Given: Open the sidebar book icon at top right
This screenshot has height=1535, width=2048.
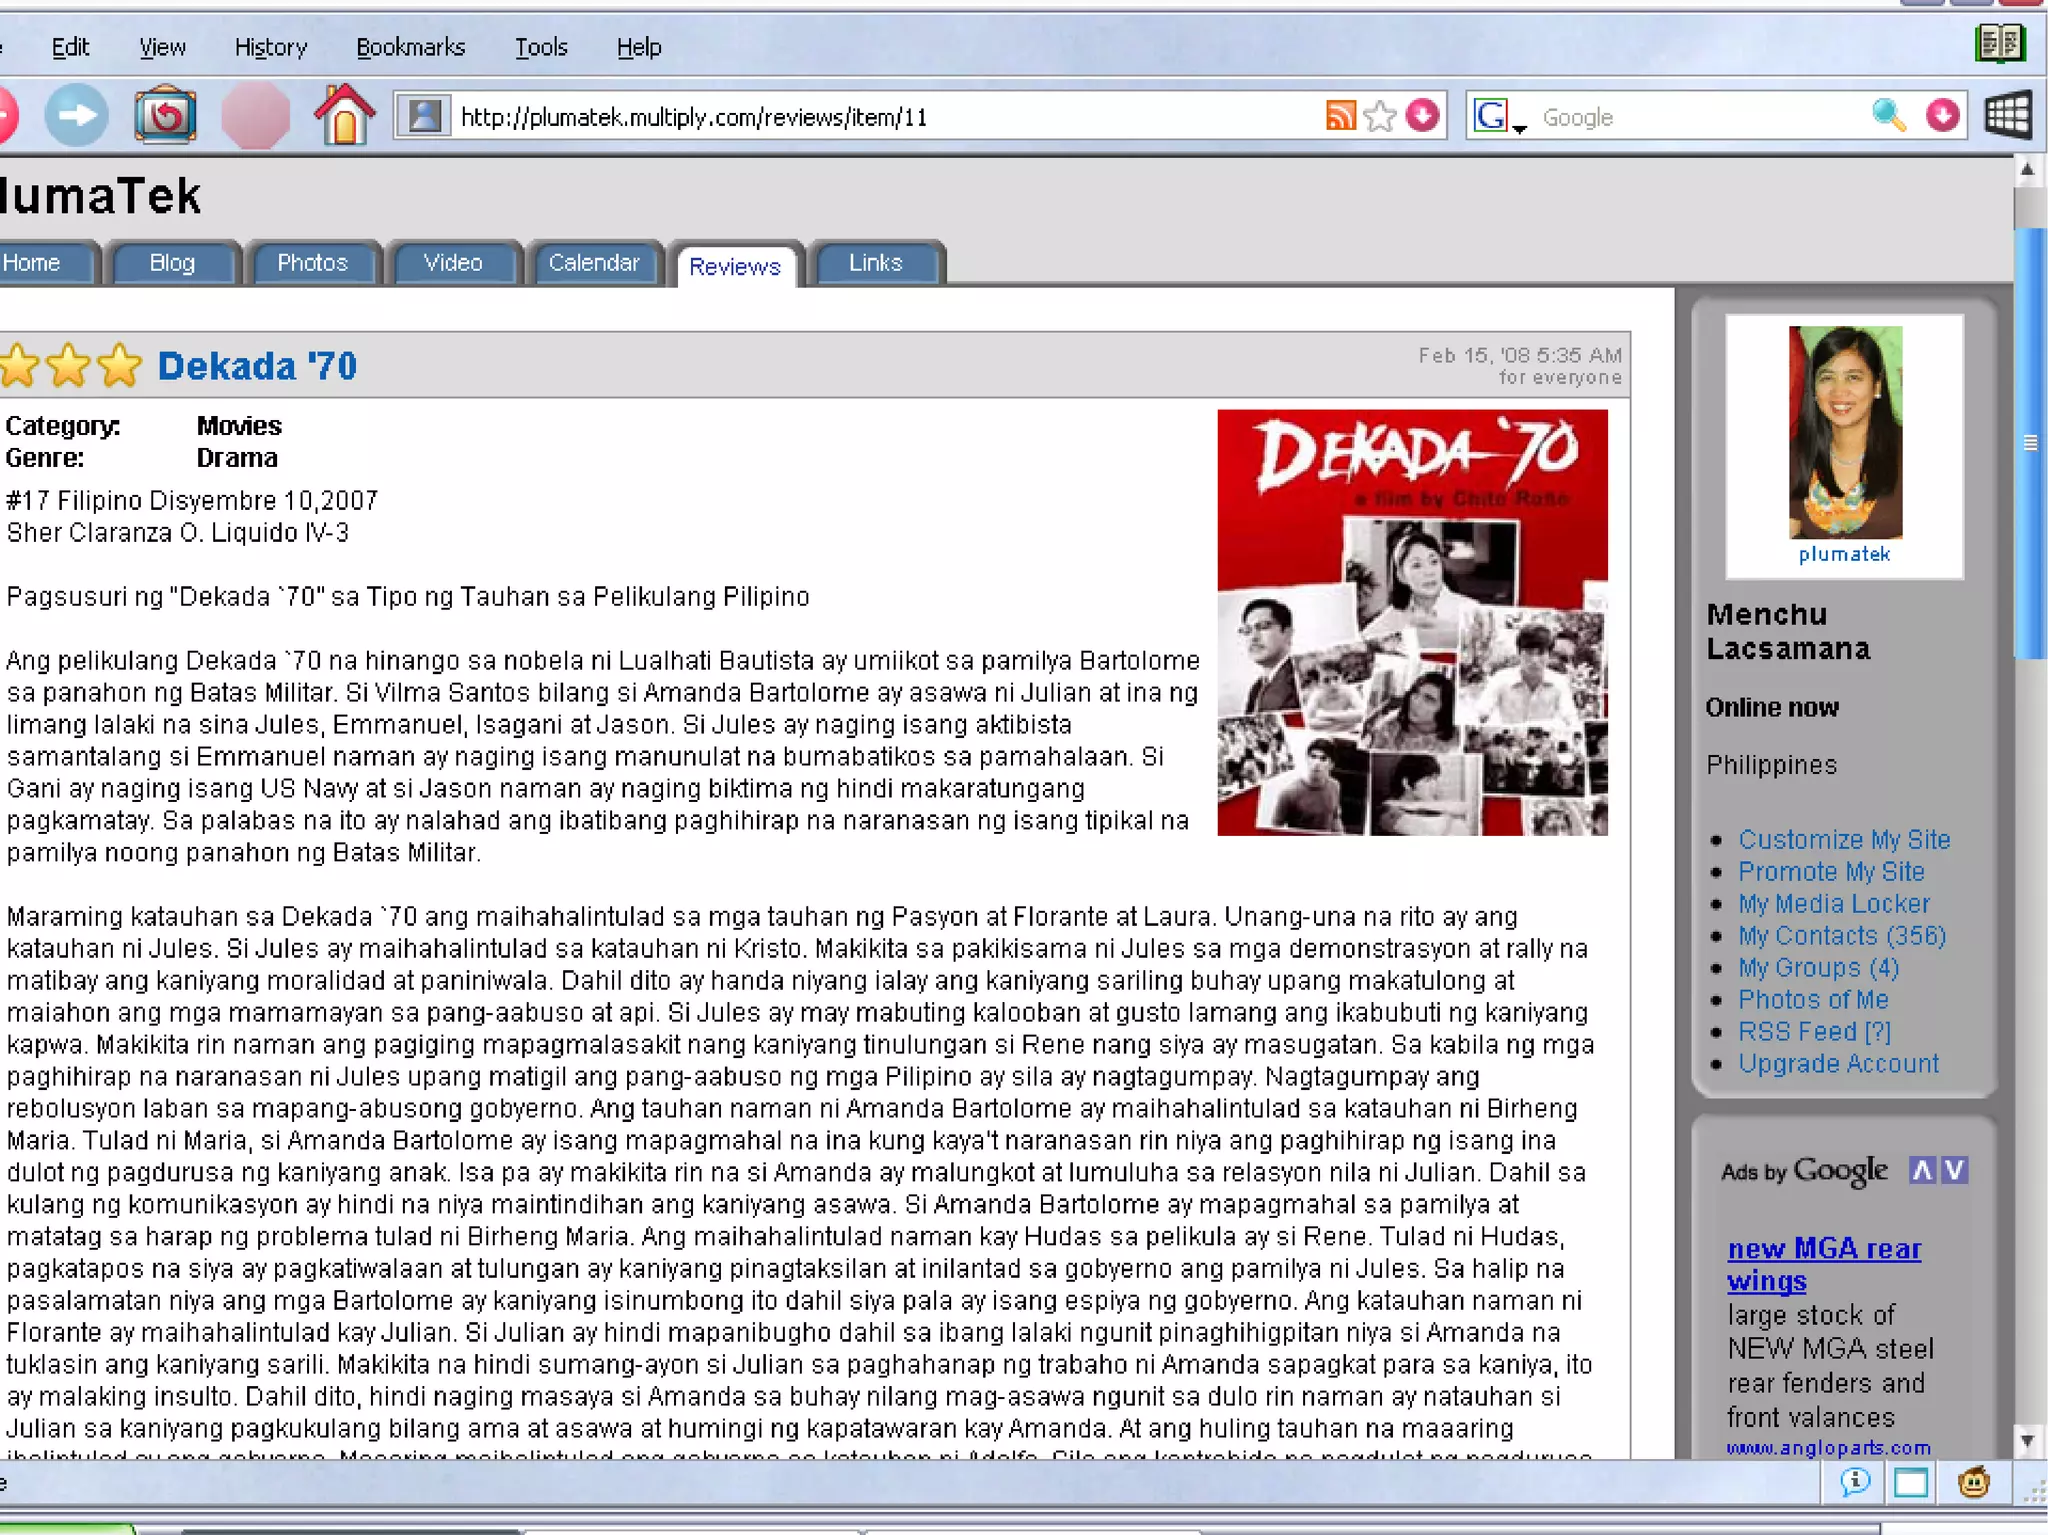Looking at the screenshot, I should coord(1999,43).
